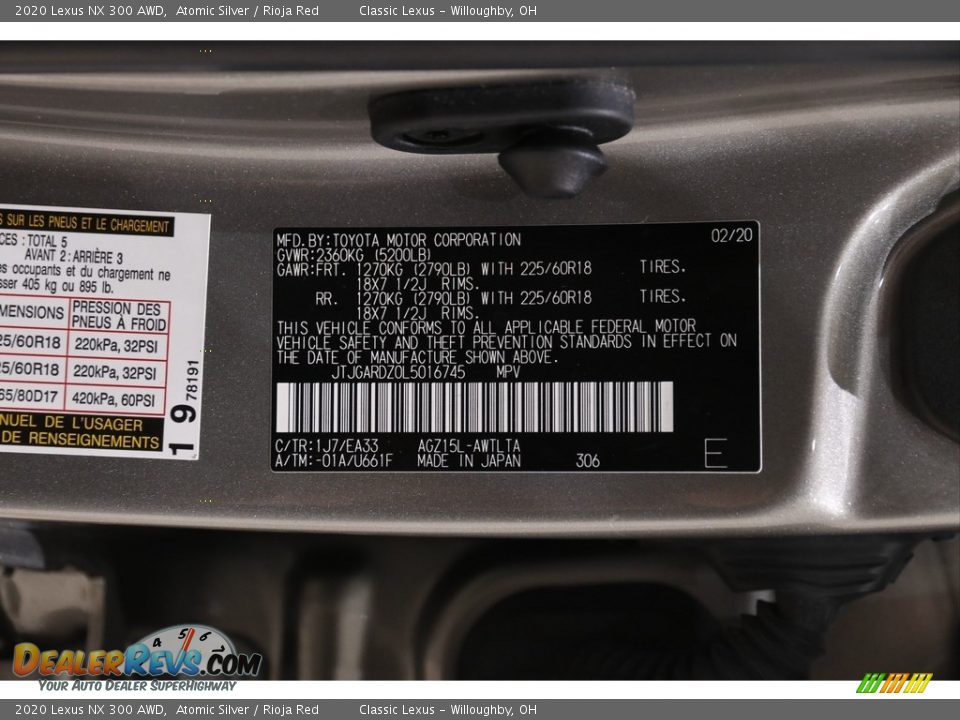960x720 pixels.
Task: Click bottom caption "Atomic Silver / Rioja Red"
Action: 247,710
